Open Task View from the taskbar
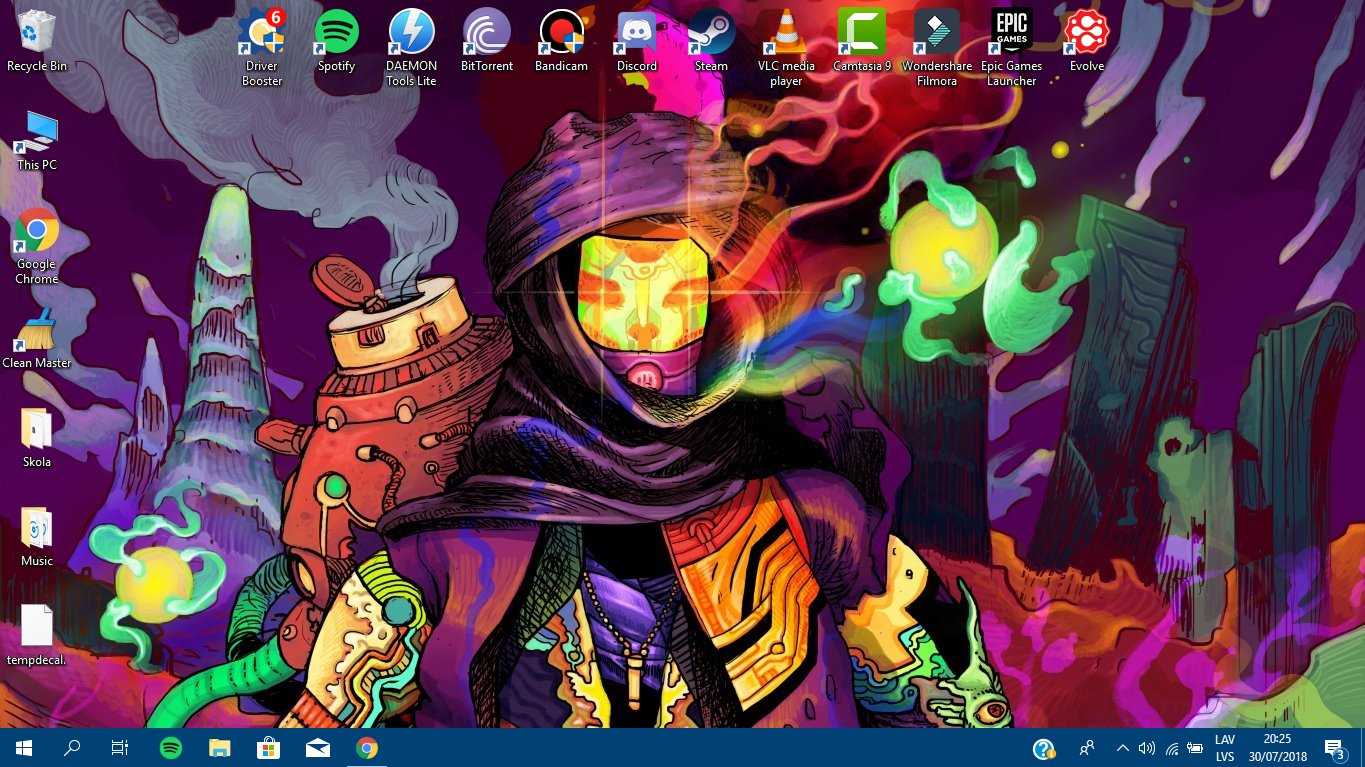Image resolution: width=1365 pixels, height=767 pixels. pos(120,747)
